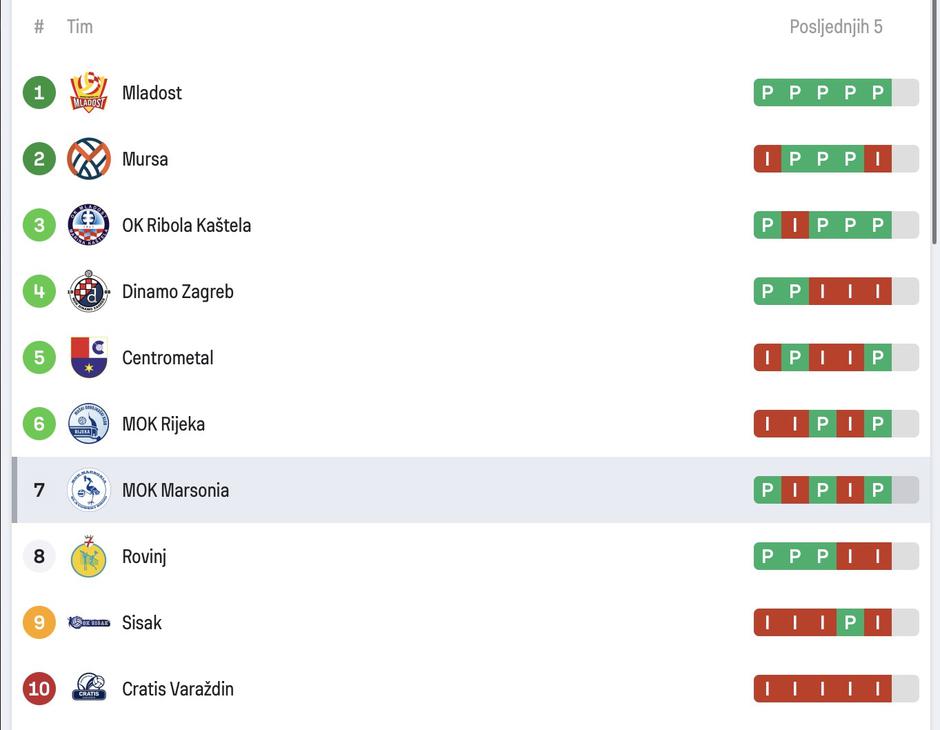
Task: Click the Cratis Varaždin logo
Action: (89, 689)
